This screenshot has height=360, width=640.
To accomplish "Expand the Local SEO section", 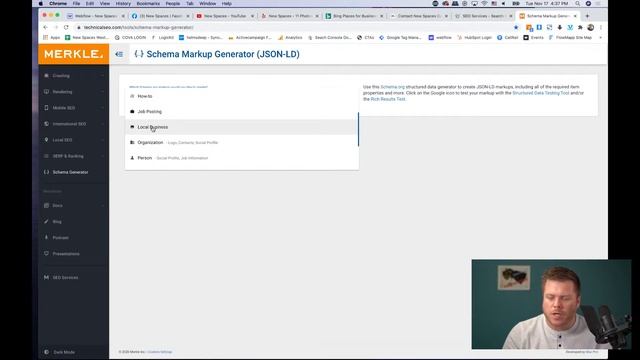I will point(73,140).
